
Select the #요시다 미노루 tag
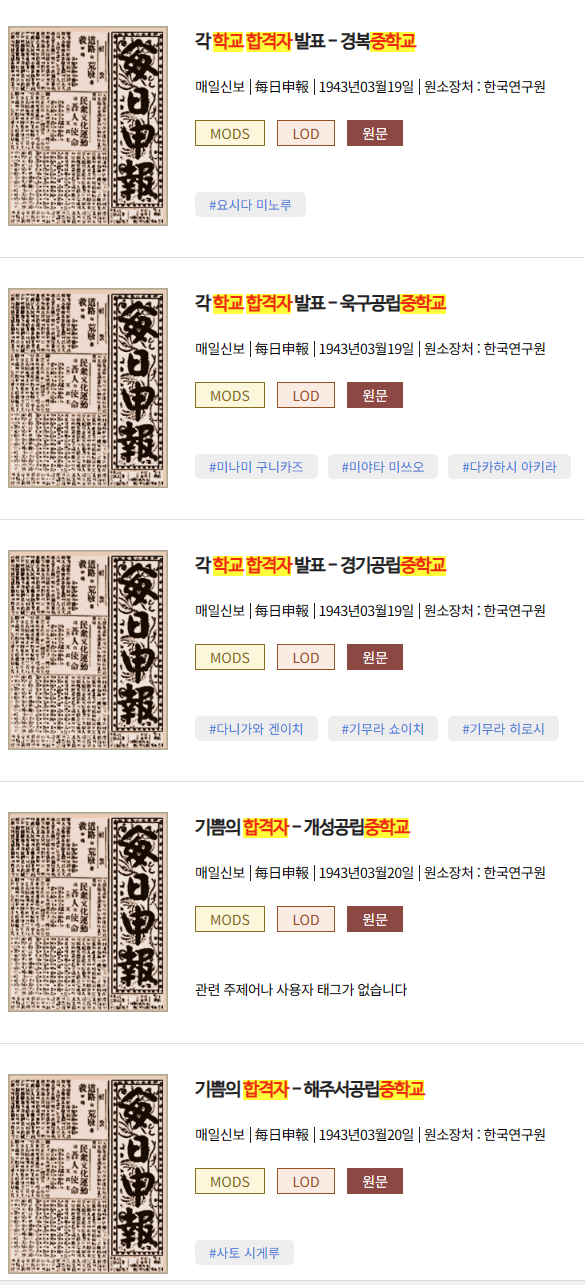(250, 205)
